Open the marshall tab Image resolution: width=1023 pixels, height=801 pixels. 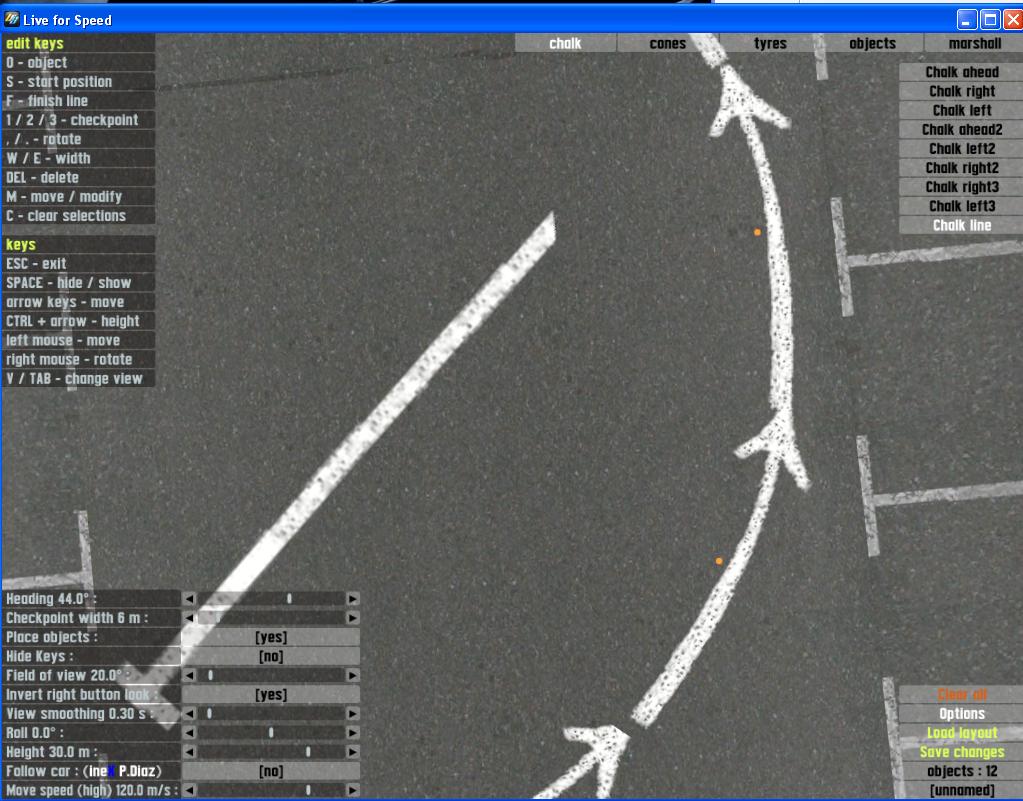974,43
